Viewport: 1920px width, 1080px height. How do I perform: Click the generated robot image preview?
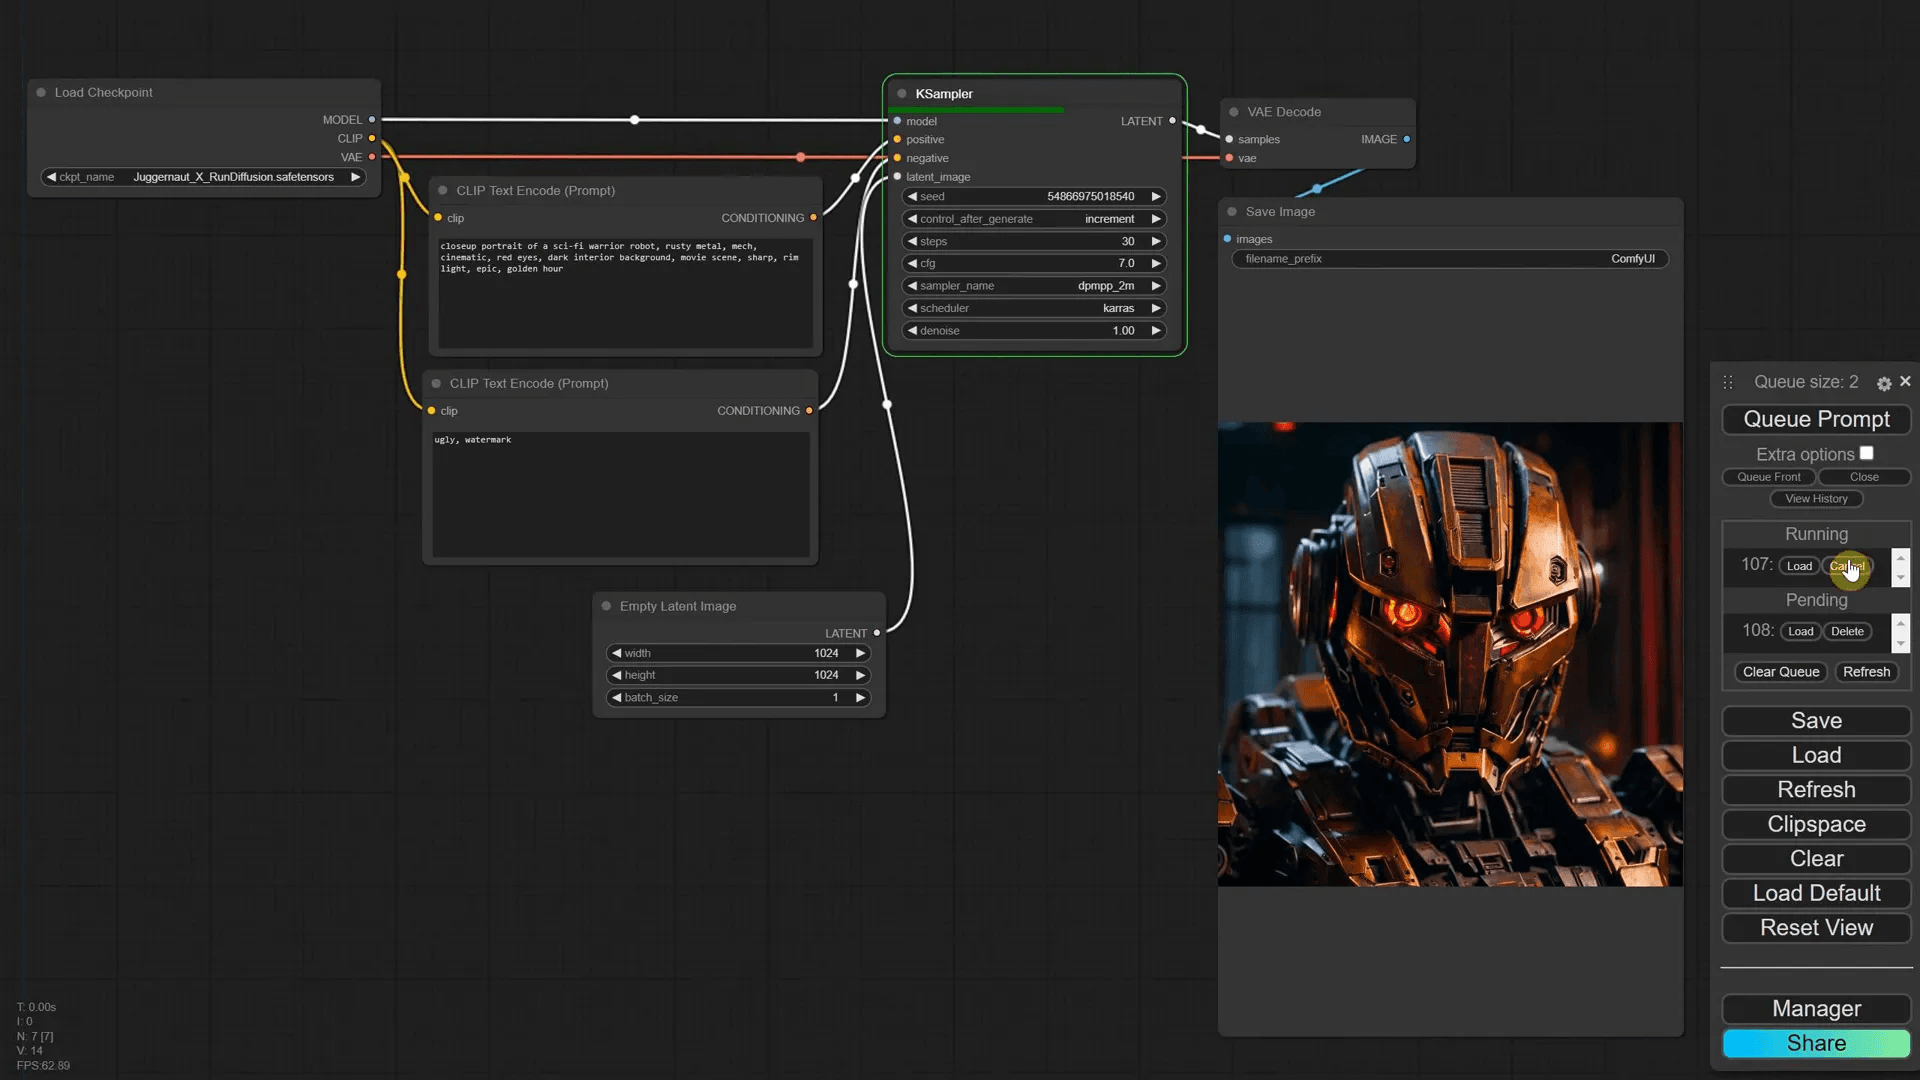1450,654
